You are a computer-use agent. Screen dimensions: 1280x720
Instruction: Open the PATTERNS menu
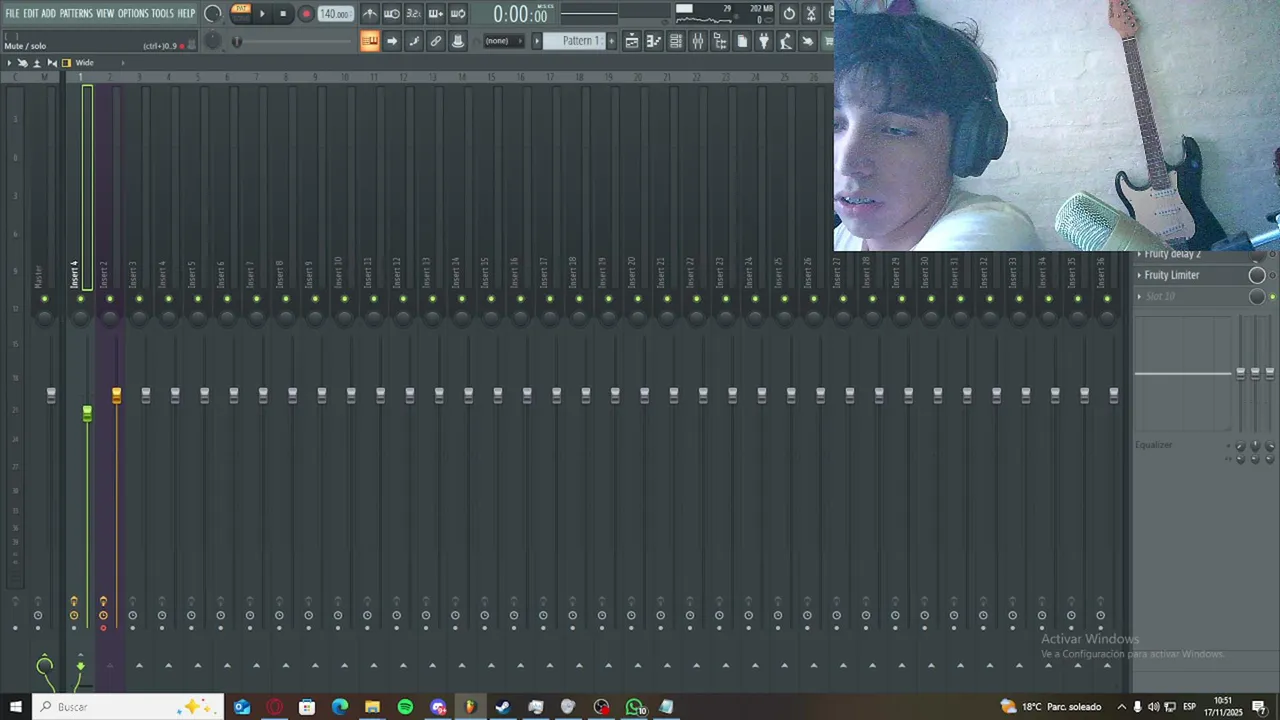coord(76,14)
